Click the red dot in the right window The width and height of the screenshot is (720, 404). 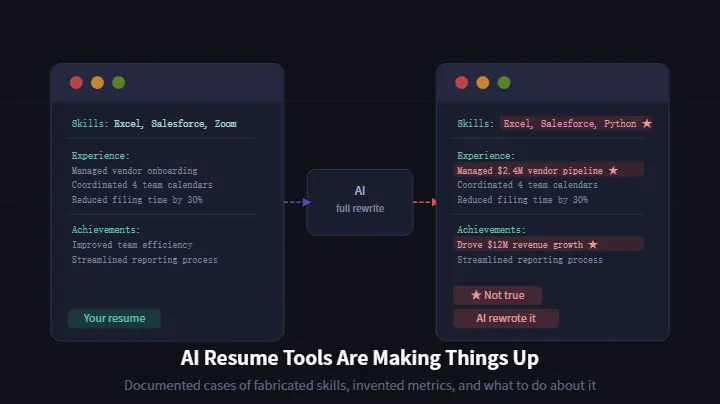pyautogui.click(x=461, y=83)
